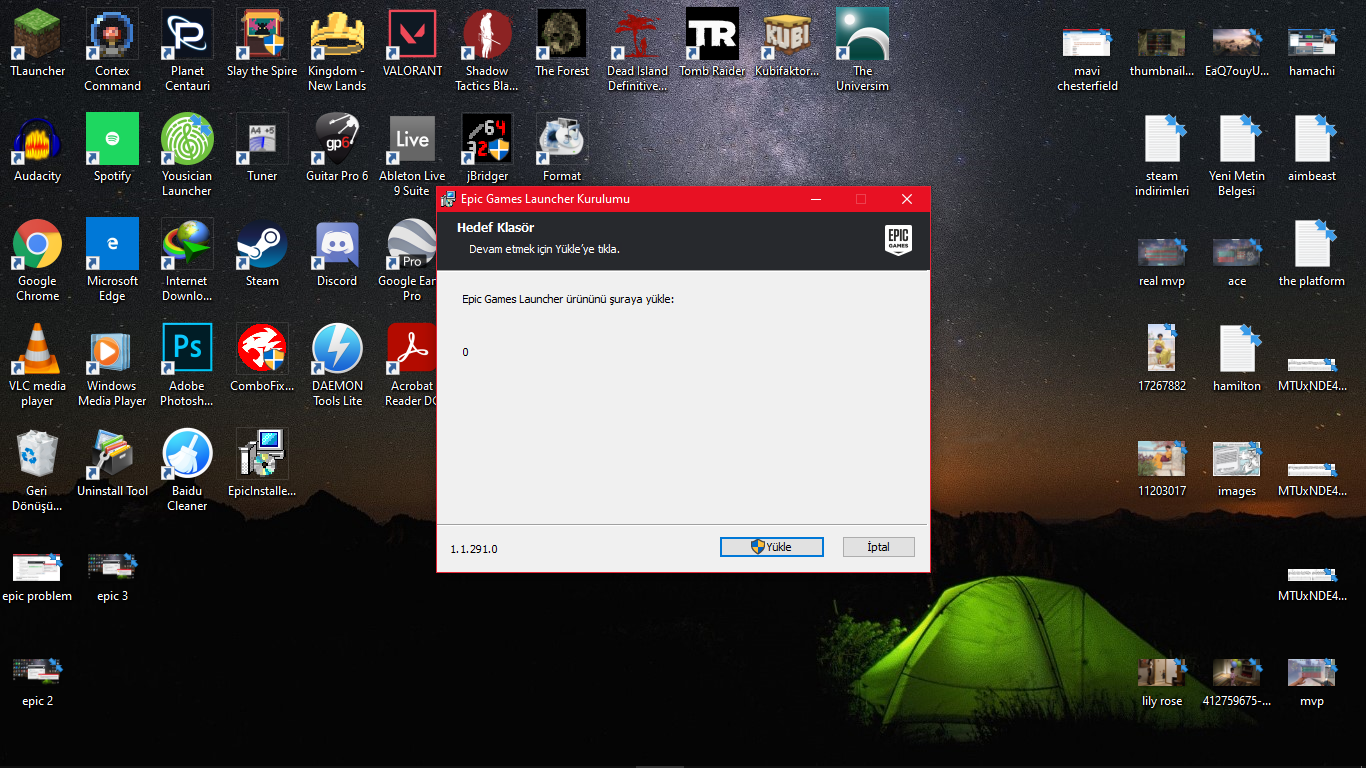Select the 412759675 image file
This screenshot has height=768, width=1366.
click(x=1237, y=682)
